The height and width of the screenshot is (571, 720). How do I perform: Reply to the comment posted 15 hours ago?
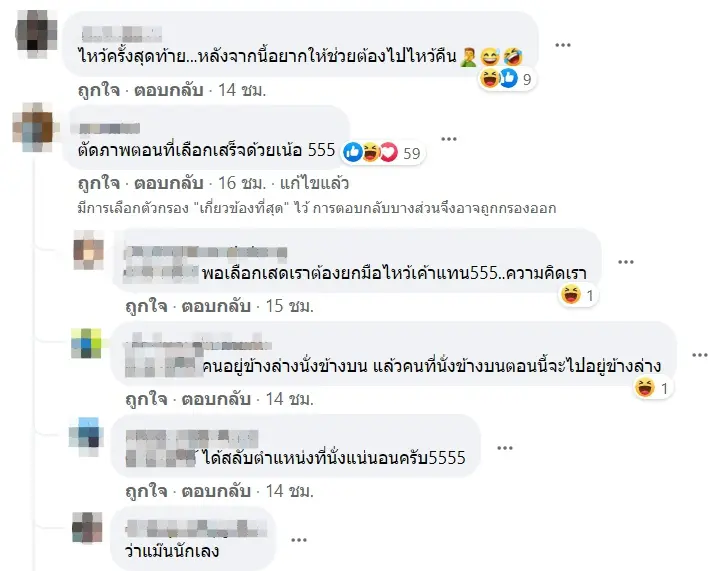(x=216, y=306)
